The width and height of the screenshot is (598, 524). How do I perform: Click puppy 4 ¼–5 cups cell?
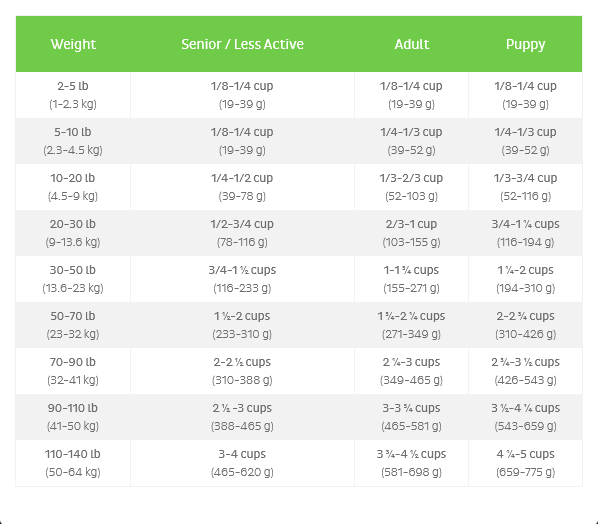(x=525, y=463)
